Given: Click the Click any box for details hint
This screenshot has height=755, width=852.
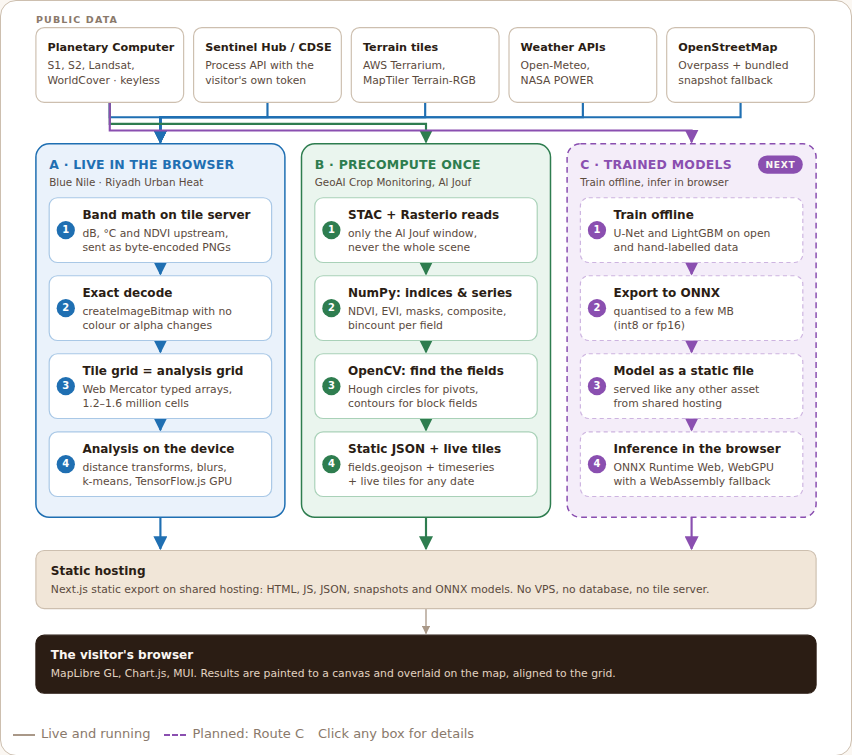Looking at the screenshot, I should pos(396,734).
